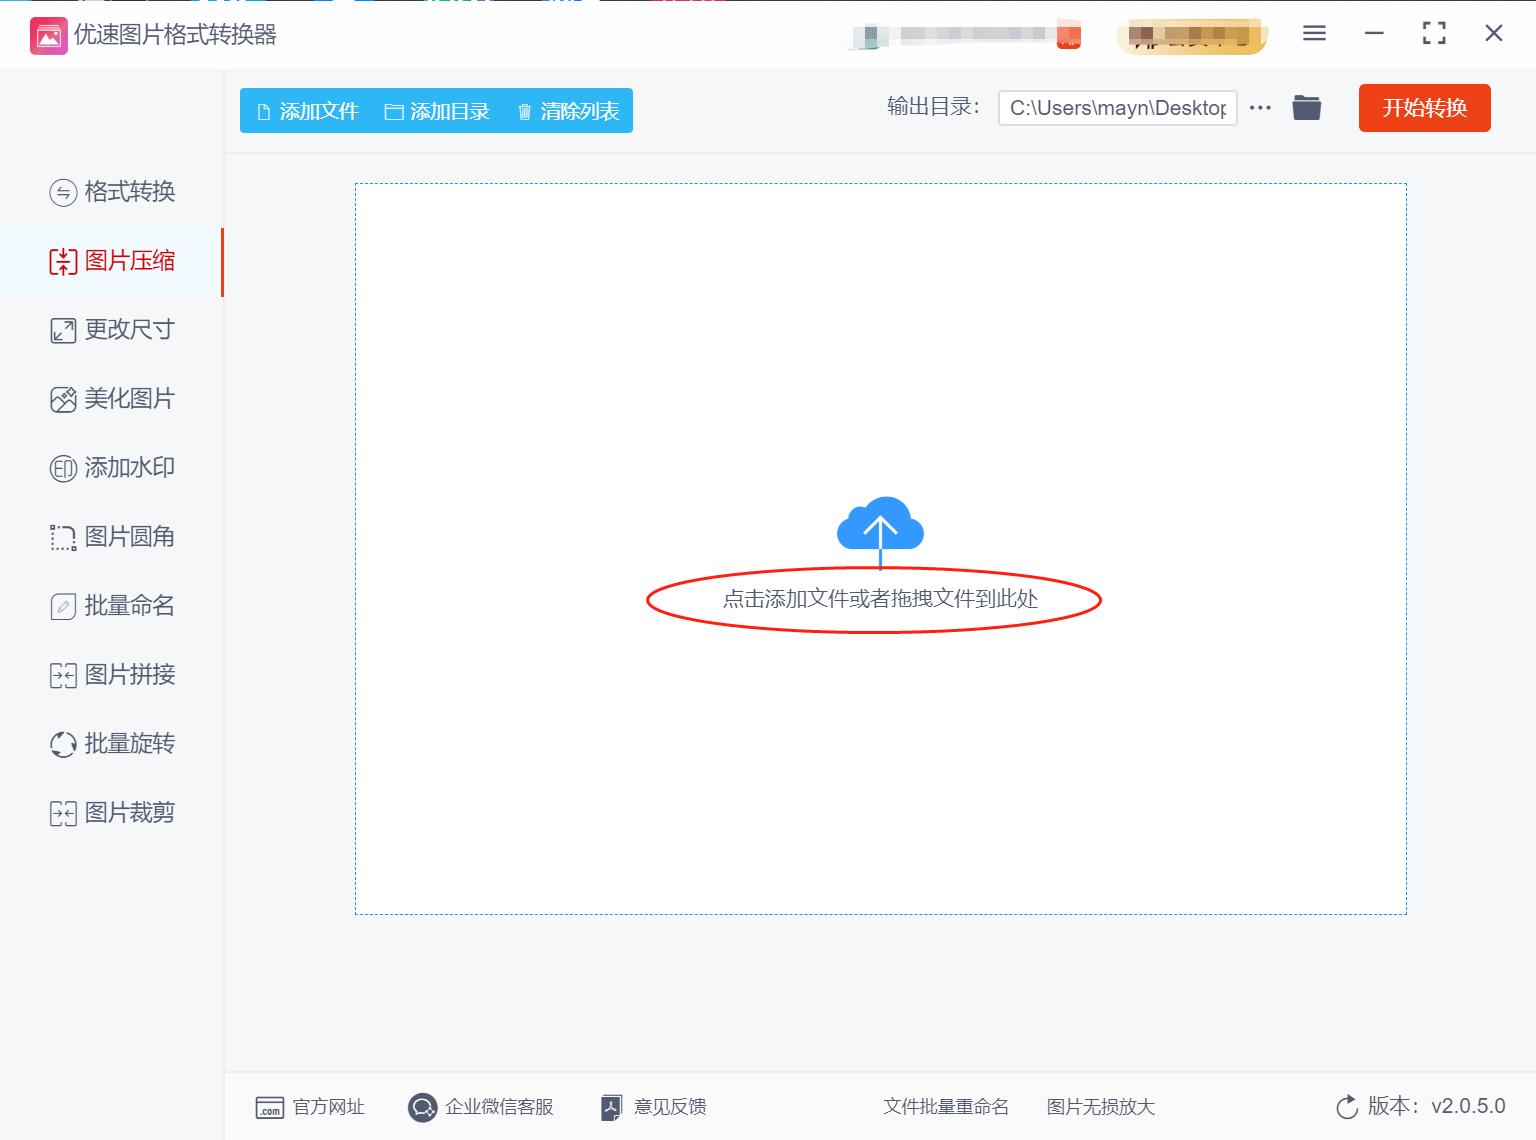Expand output directory options via ellipsis button
Viewport: 1536px width, 1140px height.
[1259, 108]
